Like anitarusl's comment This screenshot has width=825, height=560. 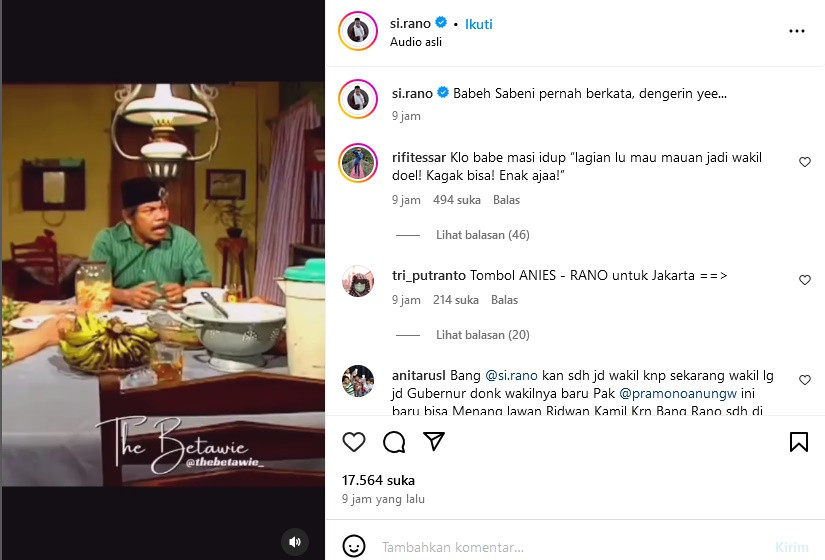(804, 380)
